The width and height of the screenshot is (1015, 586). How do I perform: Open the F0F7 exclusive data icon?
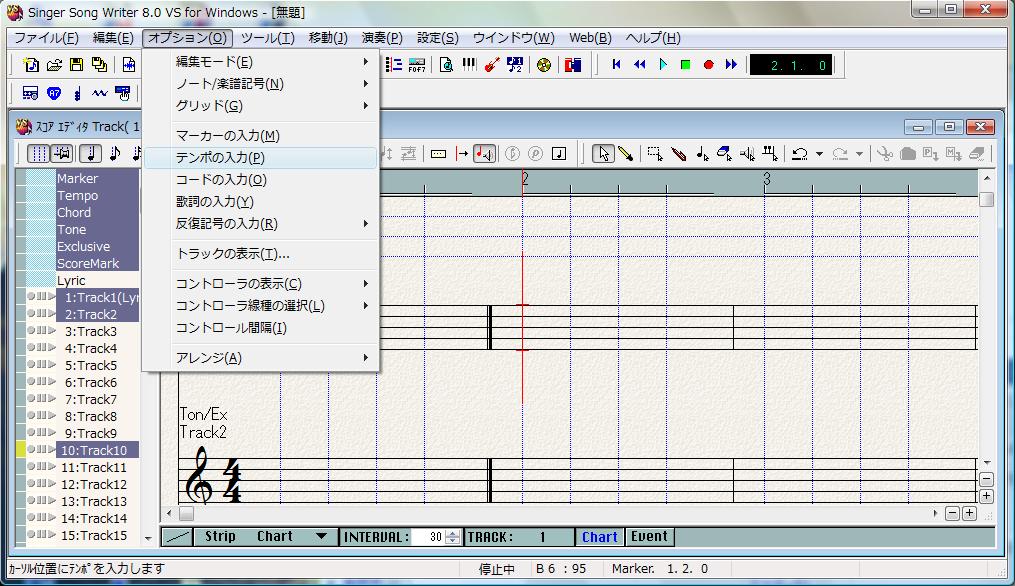[417, 65]
